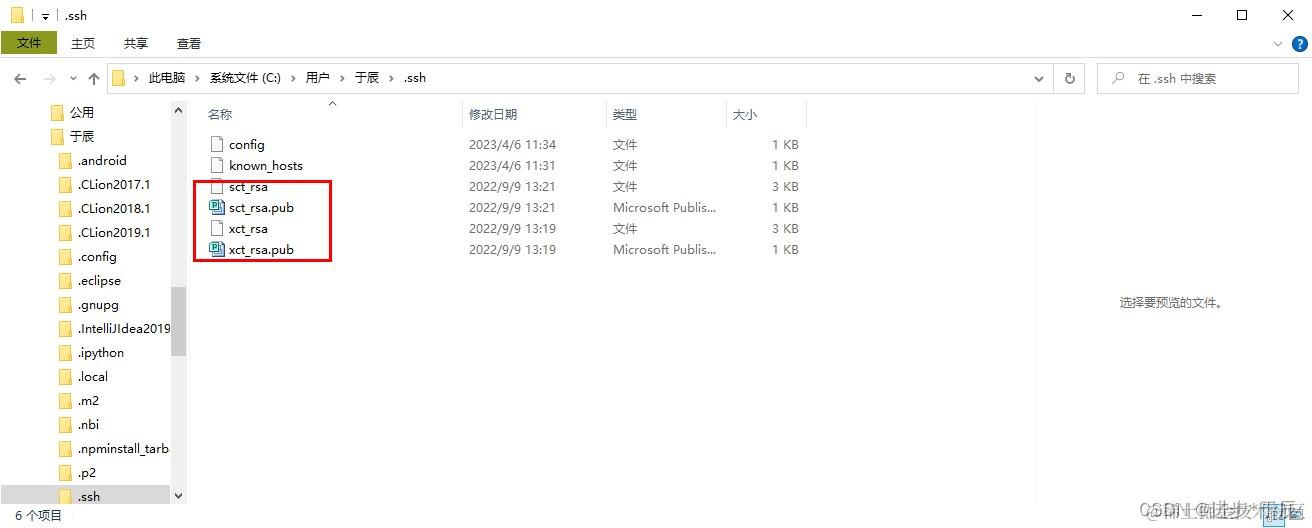Open the .CLion2017.1 folder in the tree

click(114, 185)
